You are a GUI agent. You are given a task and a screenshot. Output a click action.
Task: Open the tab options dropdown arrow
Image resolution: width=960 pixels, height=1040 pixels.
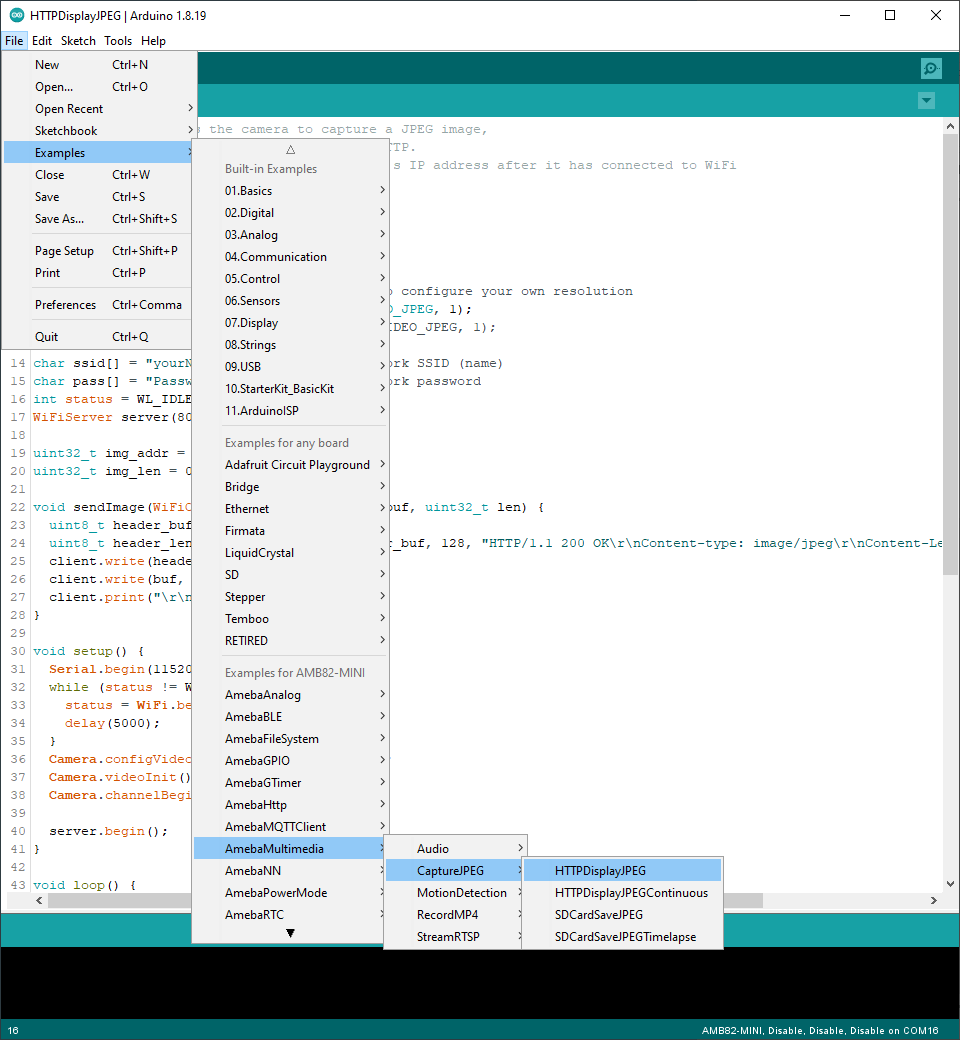[x=926, y=101]
